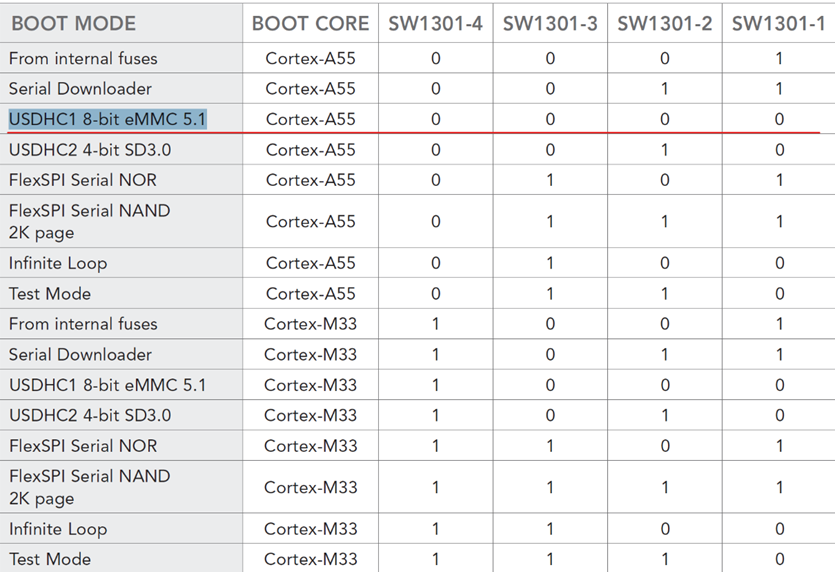This screenshot has height=572, width=835.
Task: Click Serial Downloader in Cortex-A55 section
Action: tap(81, 89)
